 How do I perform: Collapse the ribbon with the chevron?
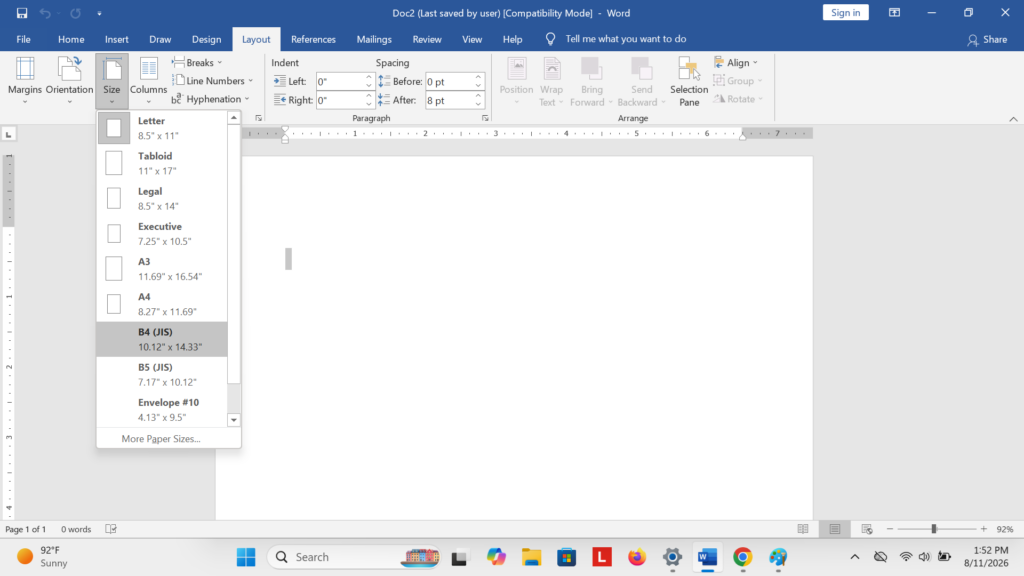click(1013, 119)
